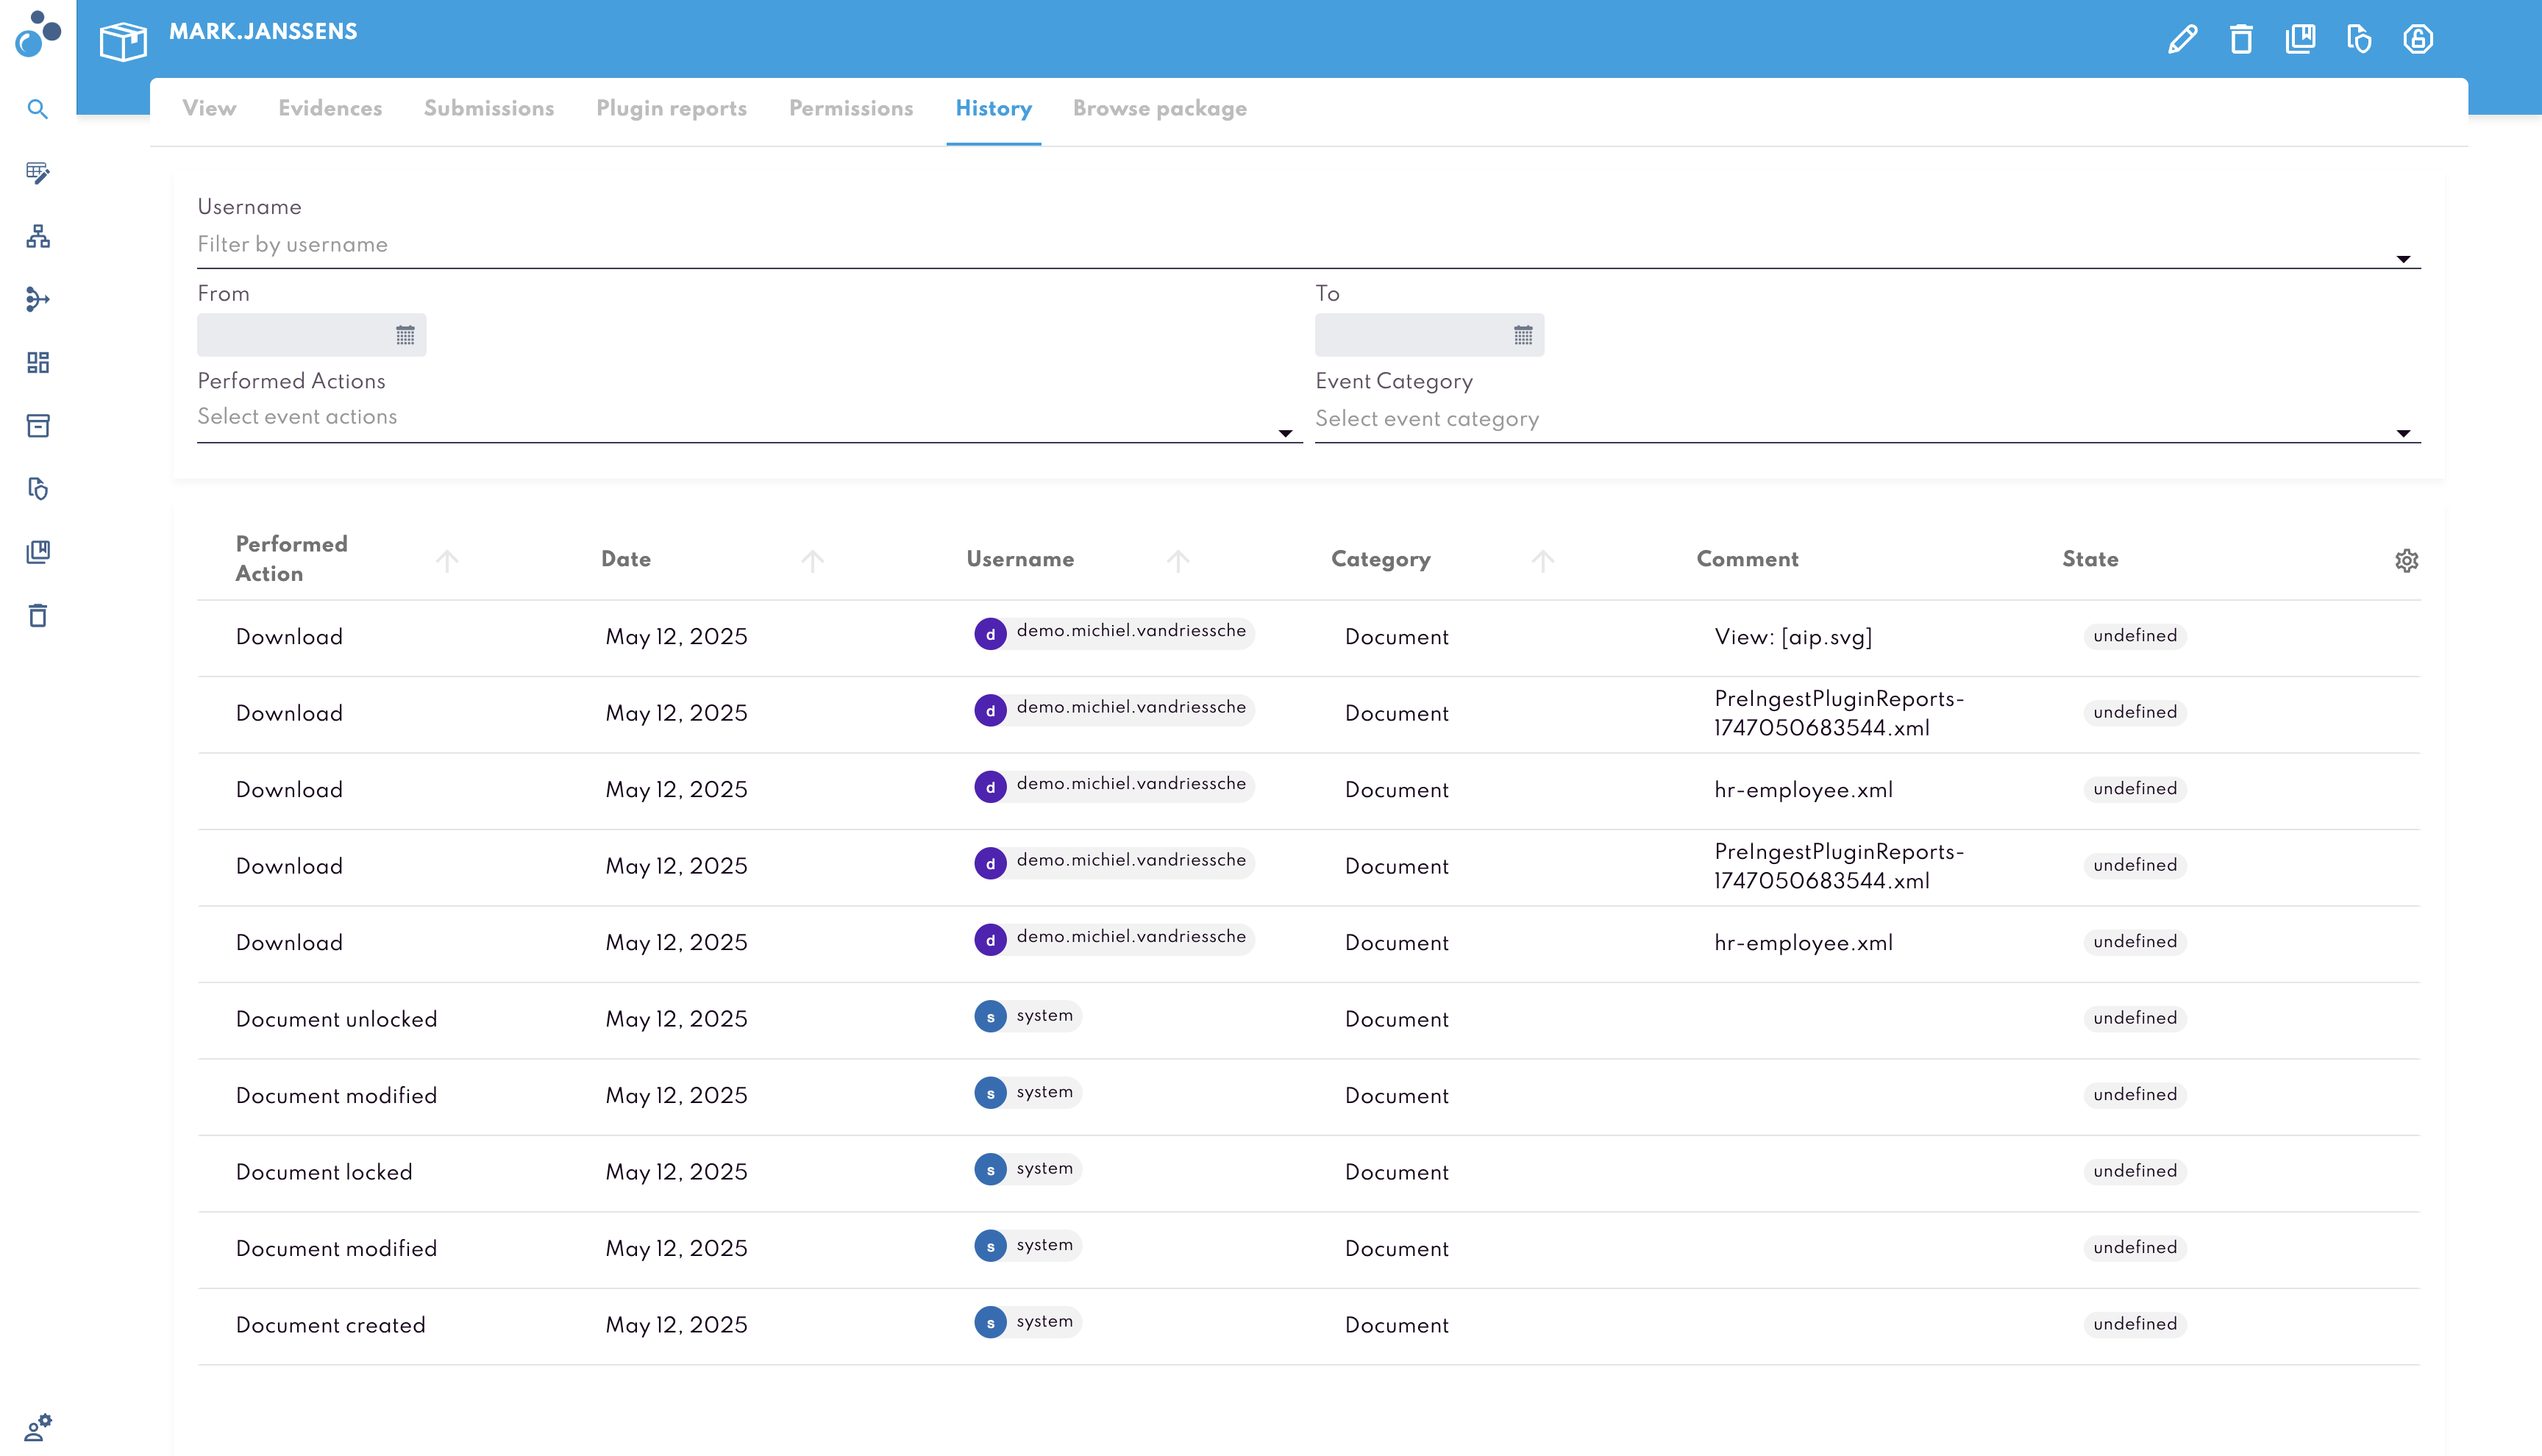Click the 'View: [aip.svg]' comment
This screenshot has width=2542, height=1456.
coord(1793,637)
